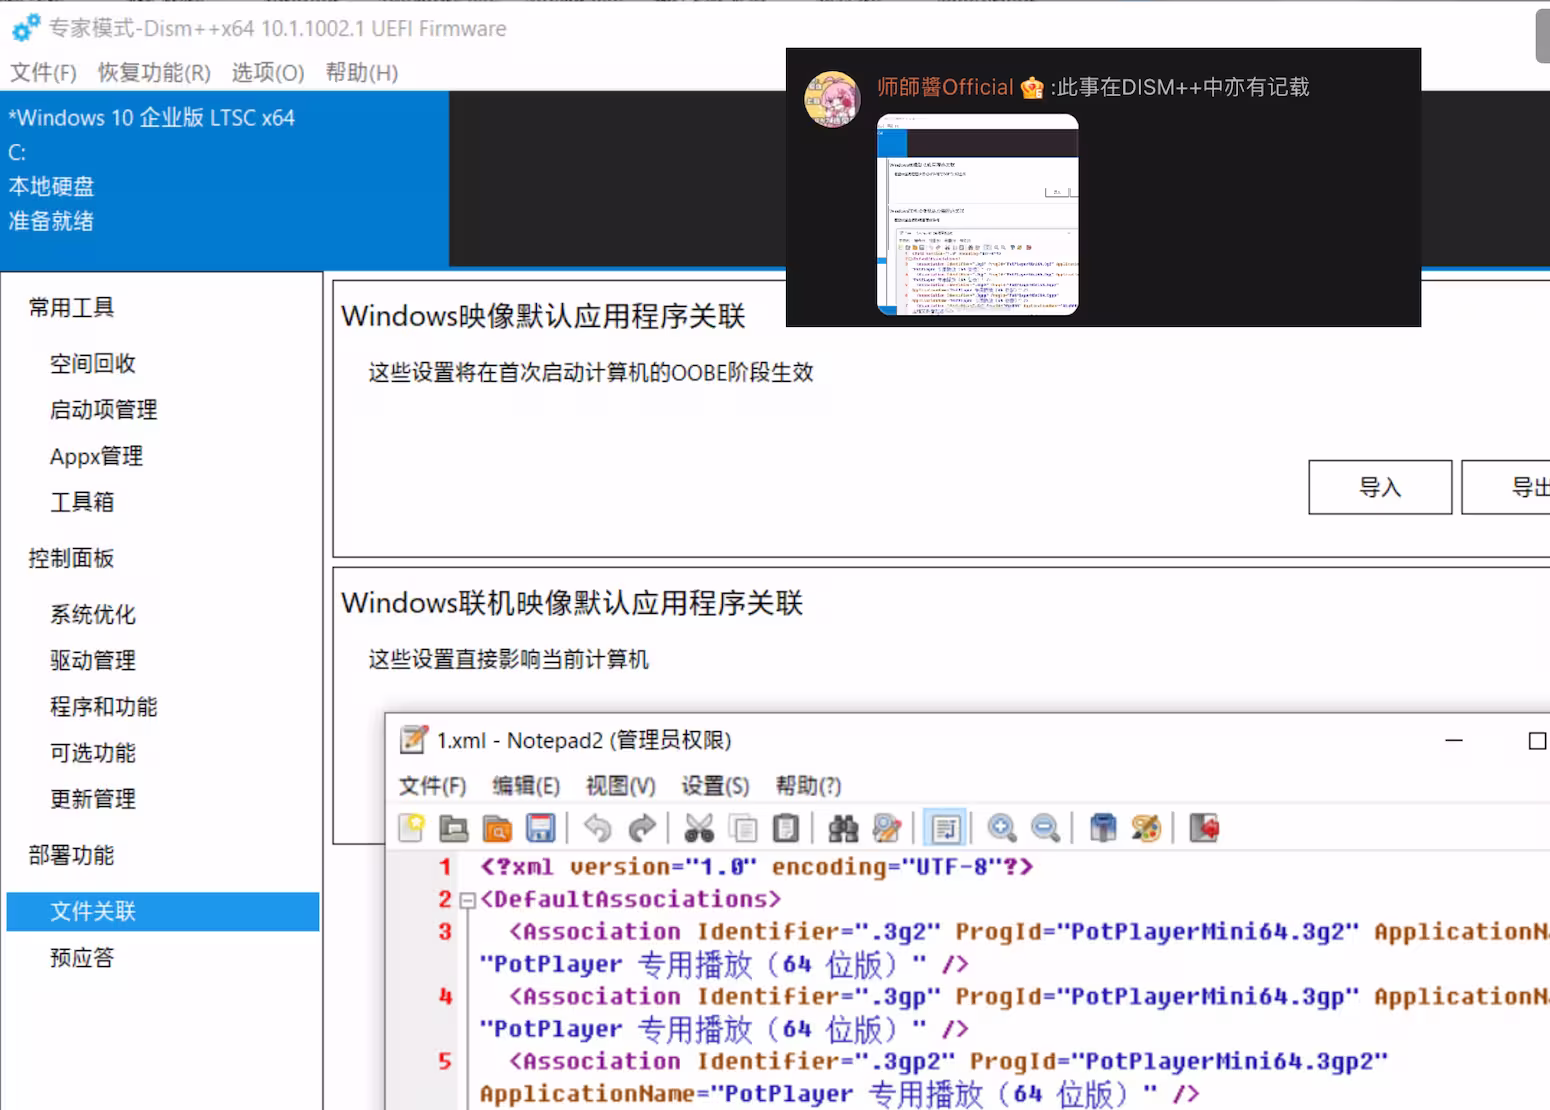
Task: Zoom out on the XML text
Action: (1044, 828)
